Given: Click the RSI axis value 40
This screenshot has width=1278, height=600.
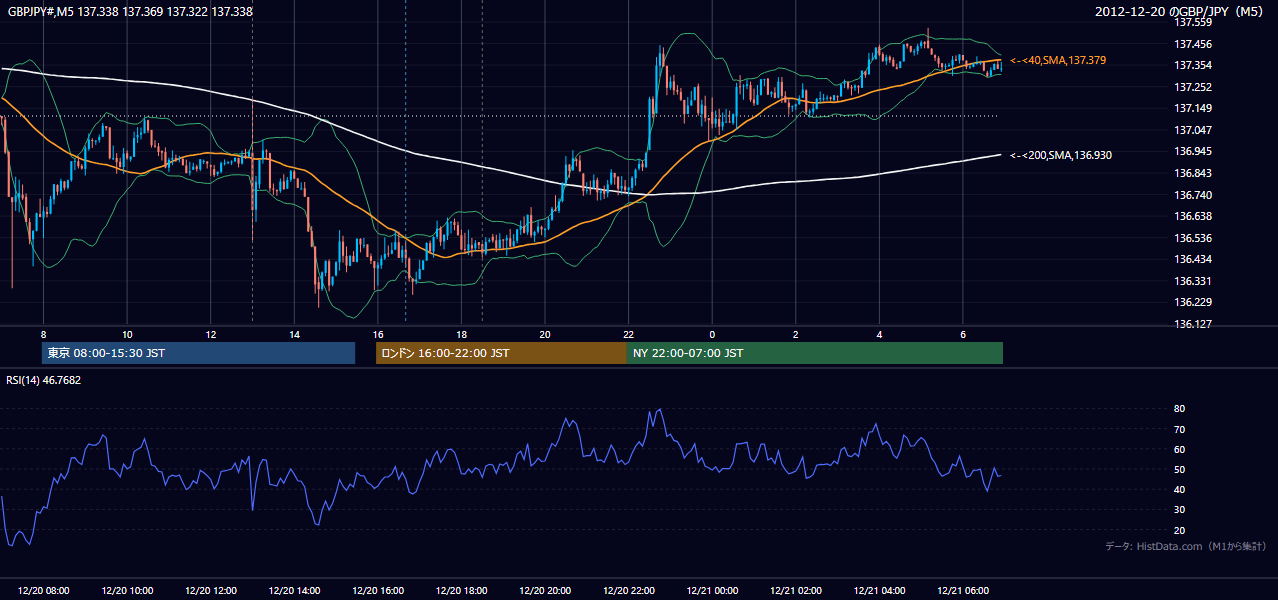Looking at the screenshot, I should coord(1179,489).
